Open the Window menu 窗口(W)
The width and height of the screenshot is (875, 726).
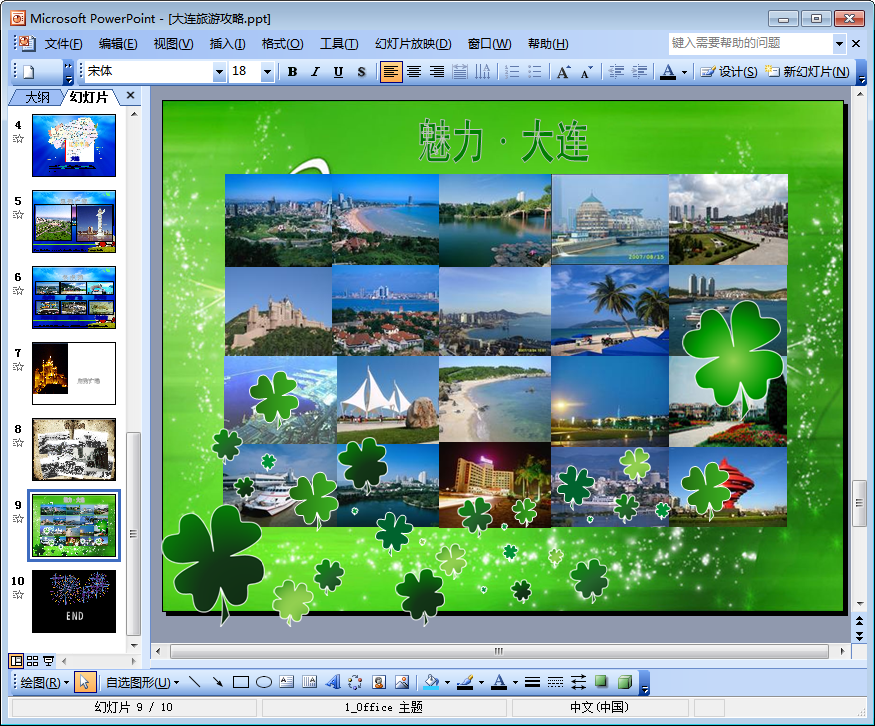click(x=489, y=44)
